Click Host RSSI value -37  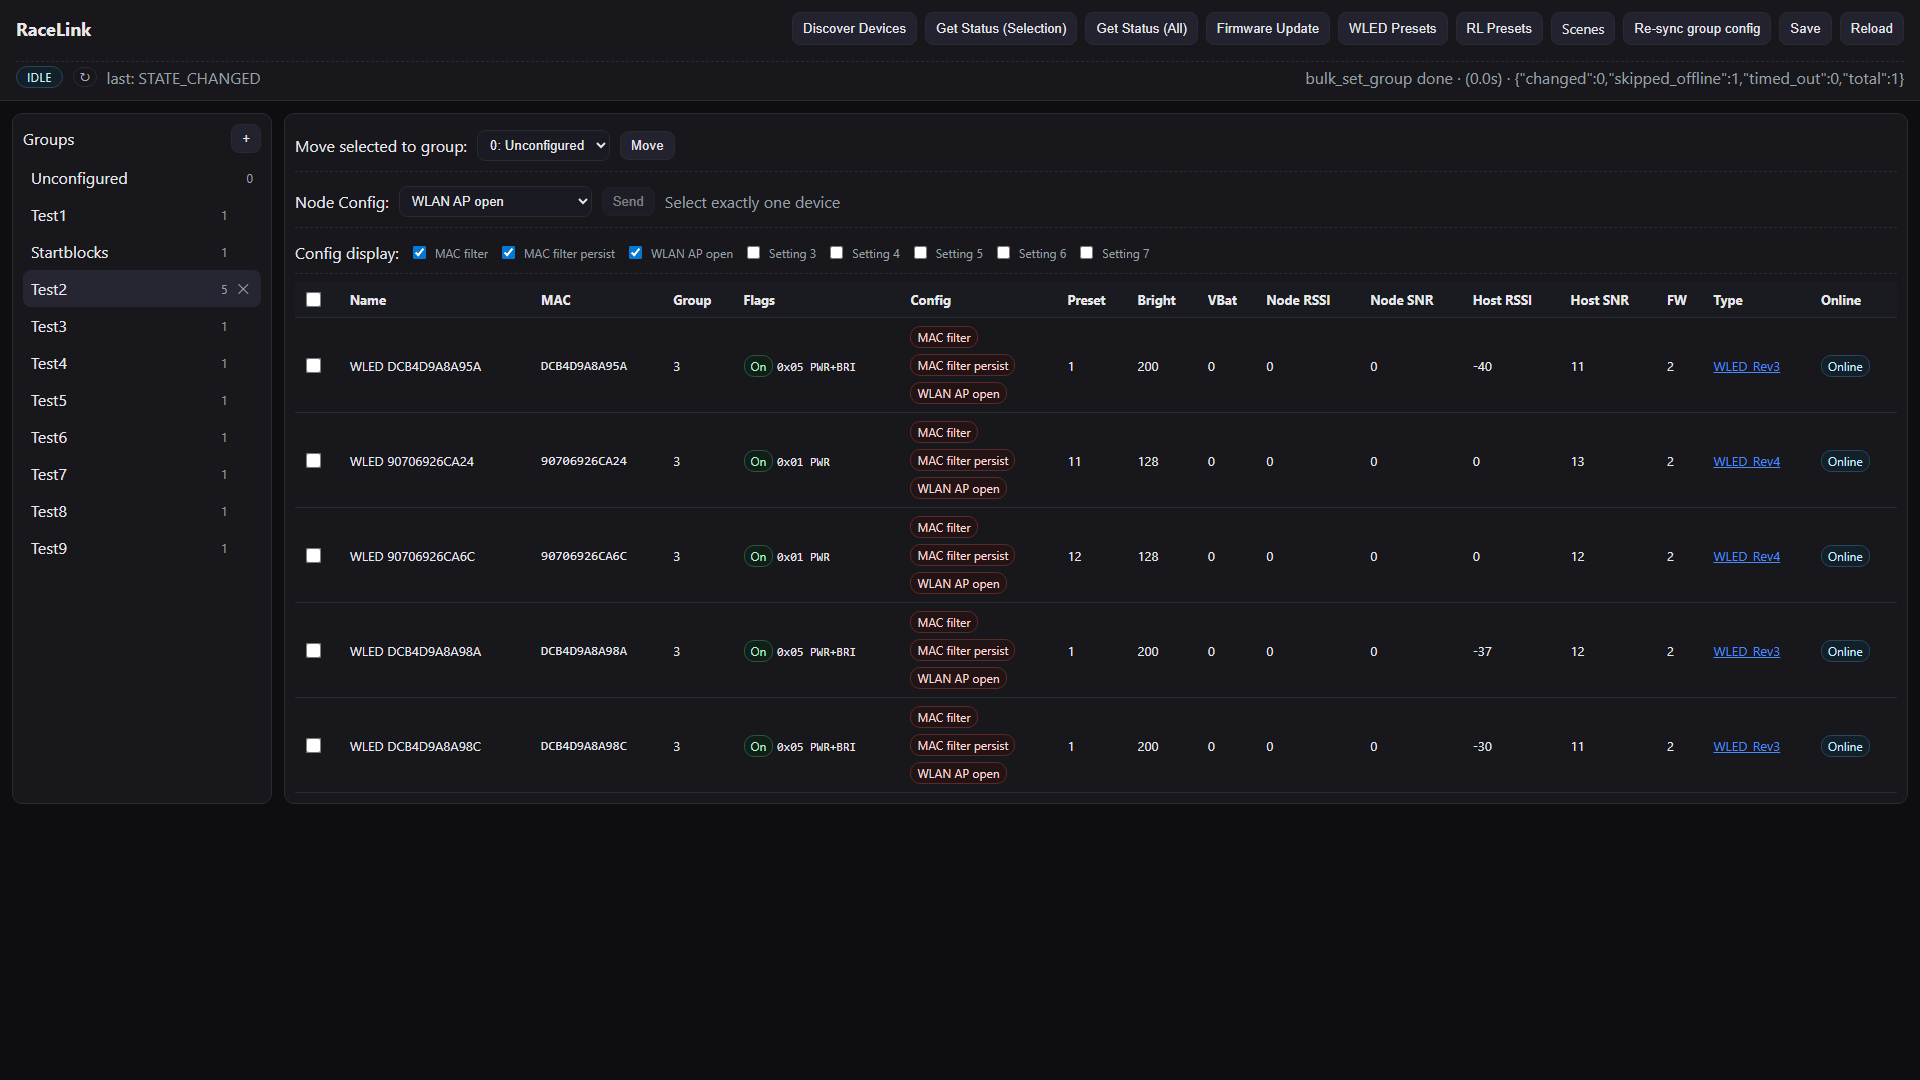1482,652
